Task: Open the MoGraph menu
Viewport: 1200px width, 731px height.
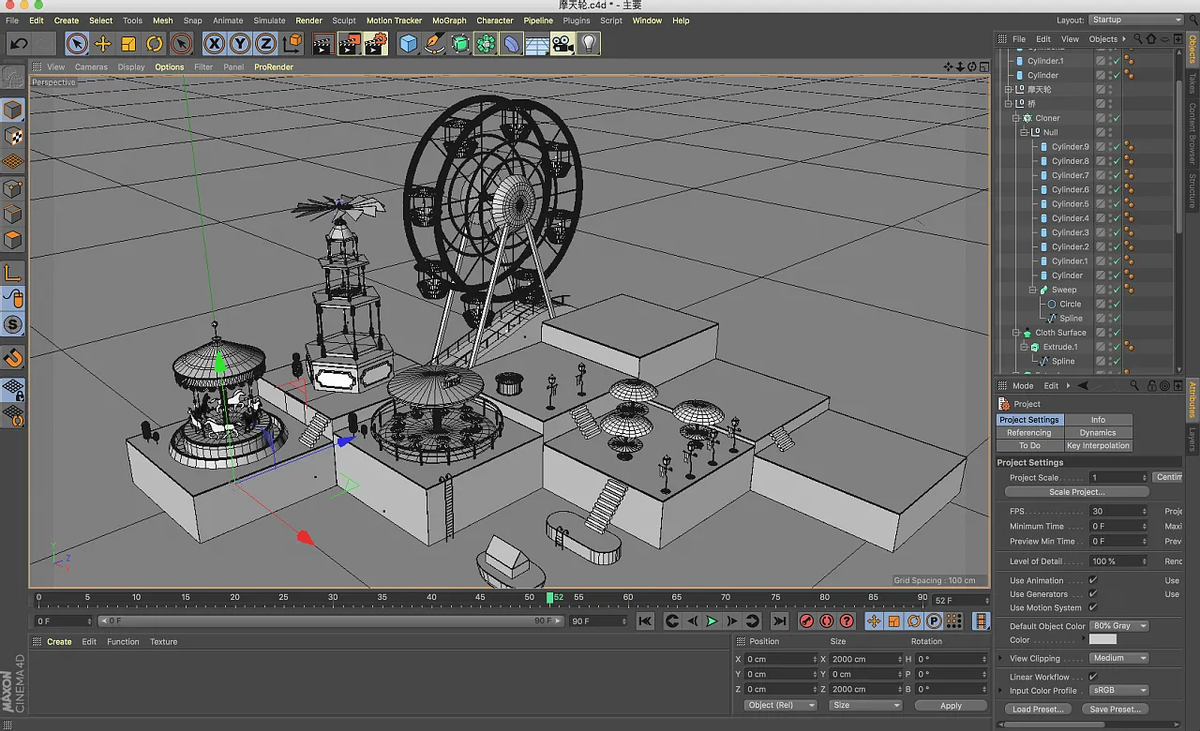Action: point(449,20)
